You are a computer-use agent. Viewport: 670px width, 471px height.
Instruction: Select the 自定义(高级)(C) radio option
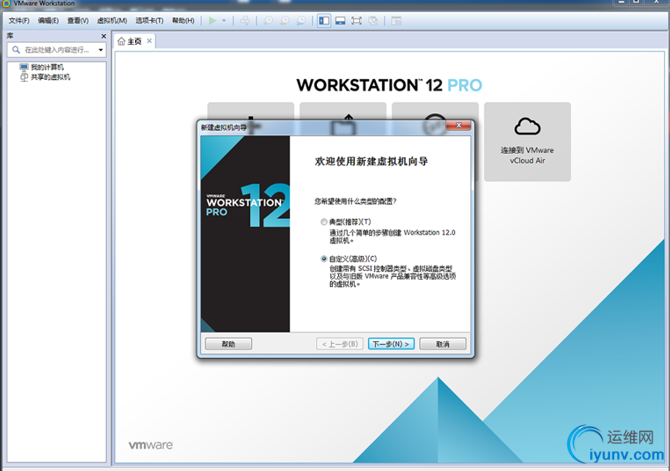coord(324,259)
